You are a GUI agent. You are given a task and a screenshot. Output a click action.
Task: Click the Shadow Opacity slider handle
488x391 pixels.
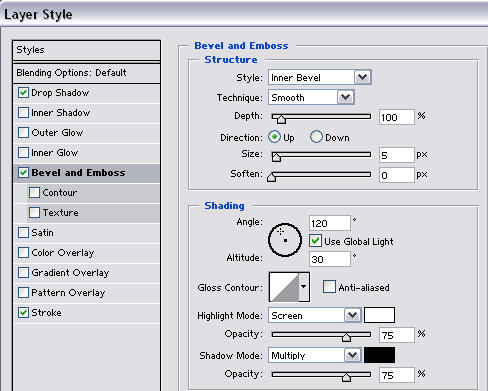(x=346, y=377)
